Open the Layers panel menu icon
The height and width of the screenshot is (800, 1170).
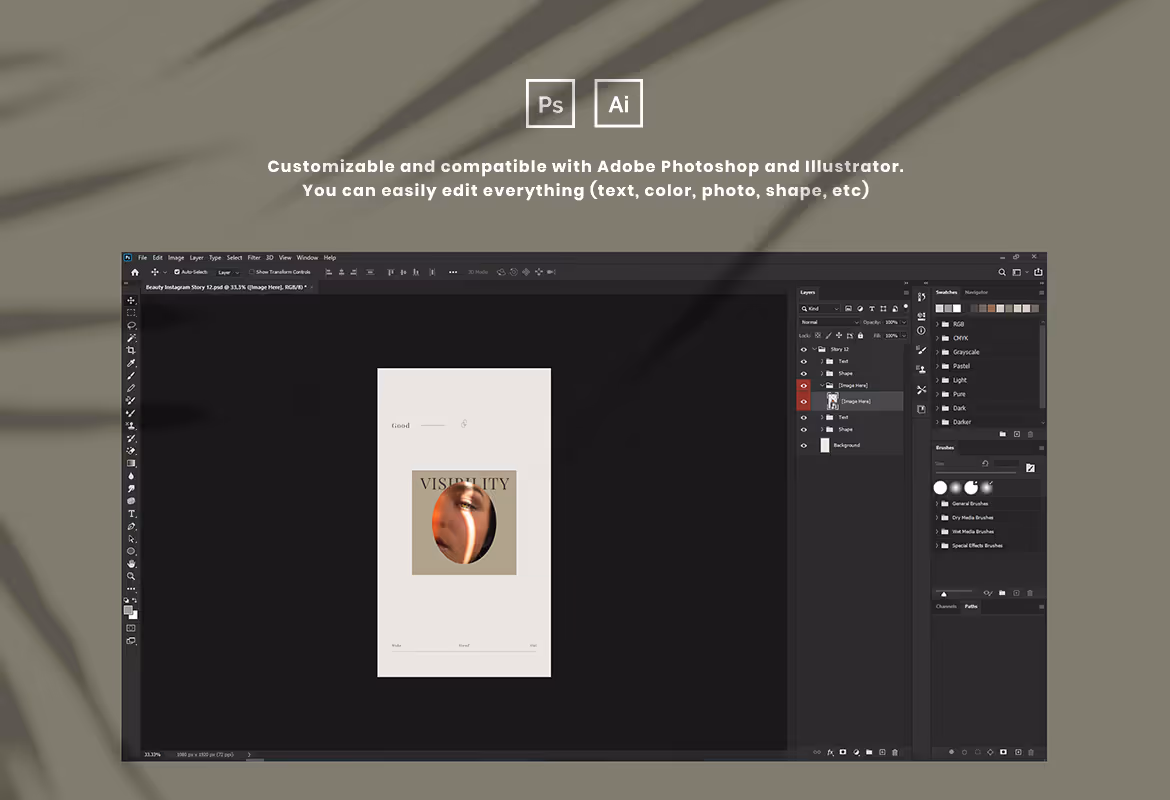pos(906,293)
